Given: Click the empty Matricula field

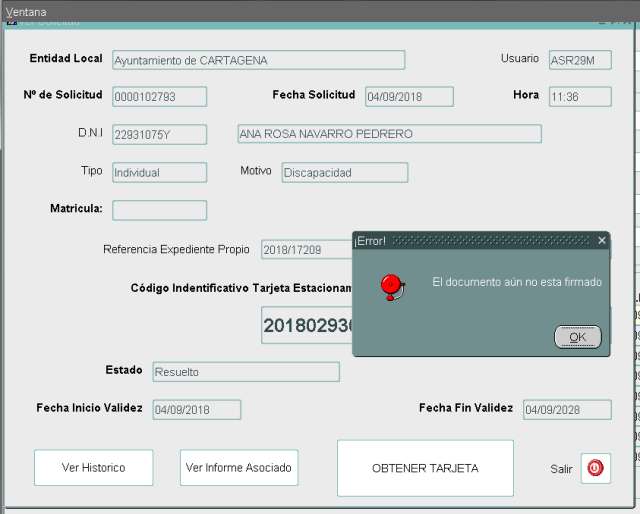Looking at the screenshot, I should [159, 210].
